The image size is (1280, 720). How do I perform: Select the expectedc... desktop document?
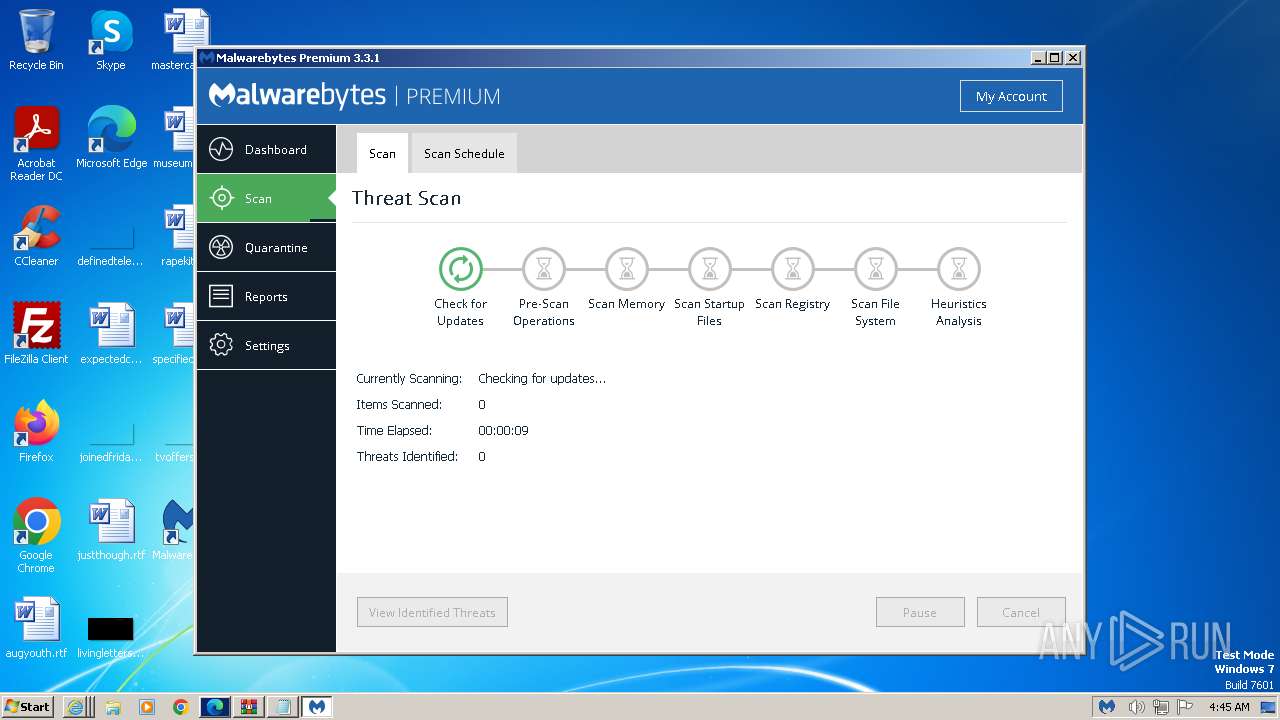pyautogui.click(x=111, y=333)
